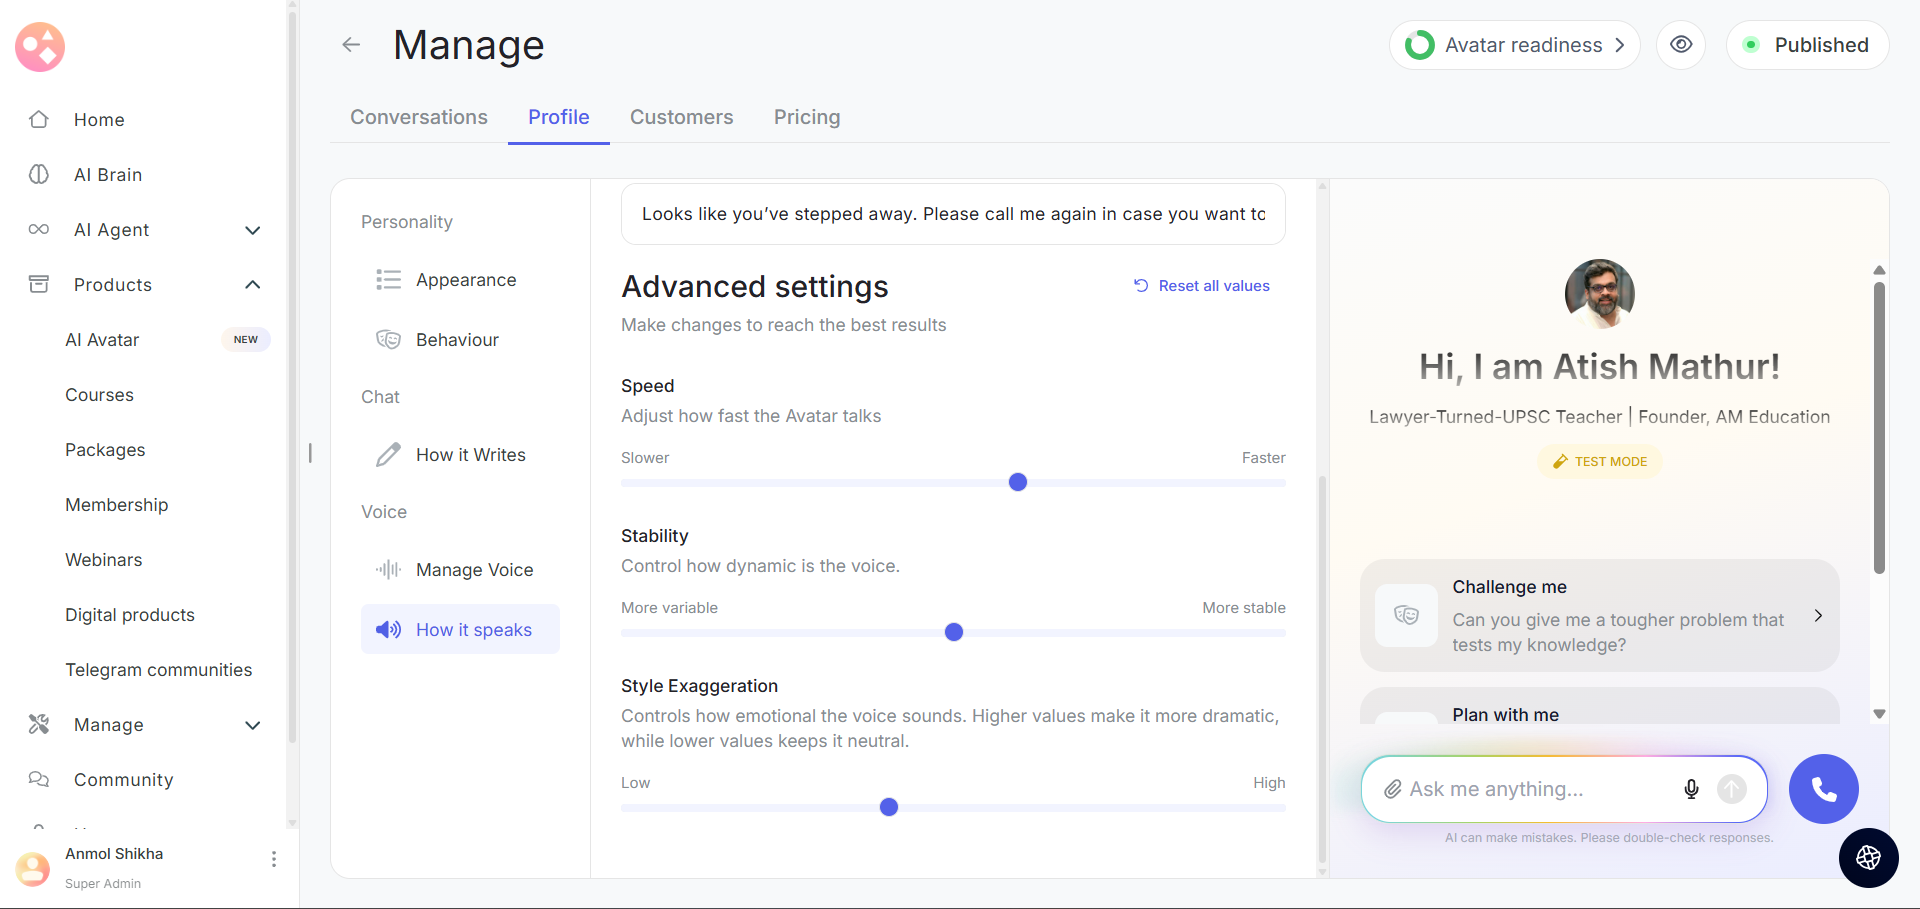
Task: Click the microphone icon in chat input
Action: 1691,789
